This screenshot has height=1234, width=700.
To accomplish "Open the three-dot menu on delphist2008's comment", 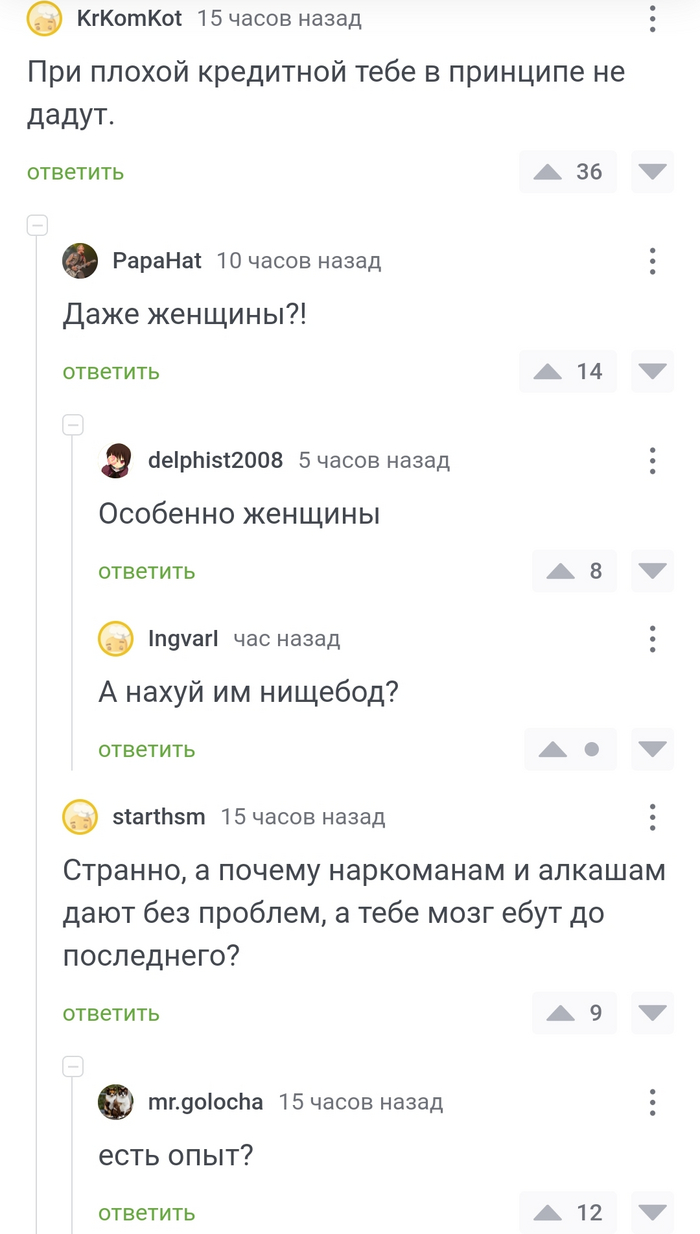I will [653, 461].
